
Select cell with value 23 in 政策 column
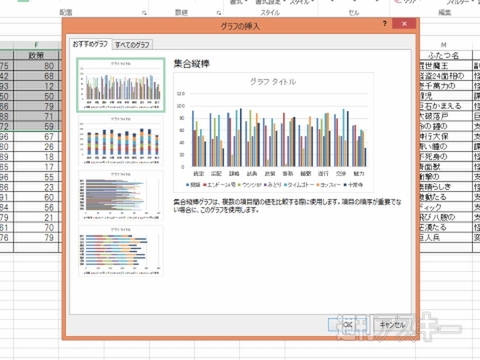tap(36, 187)
